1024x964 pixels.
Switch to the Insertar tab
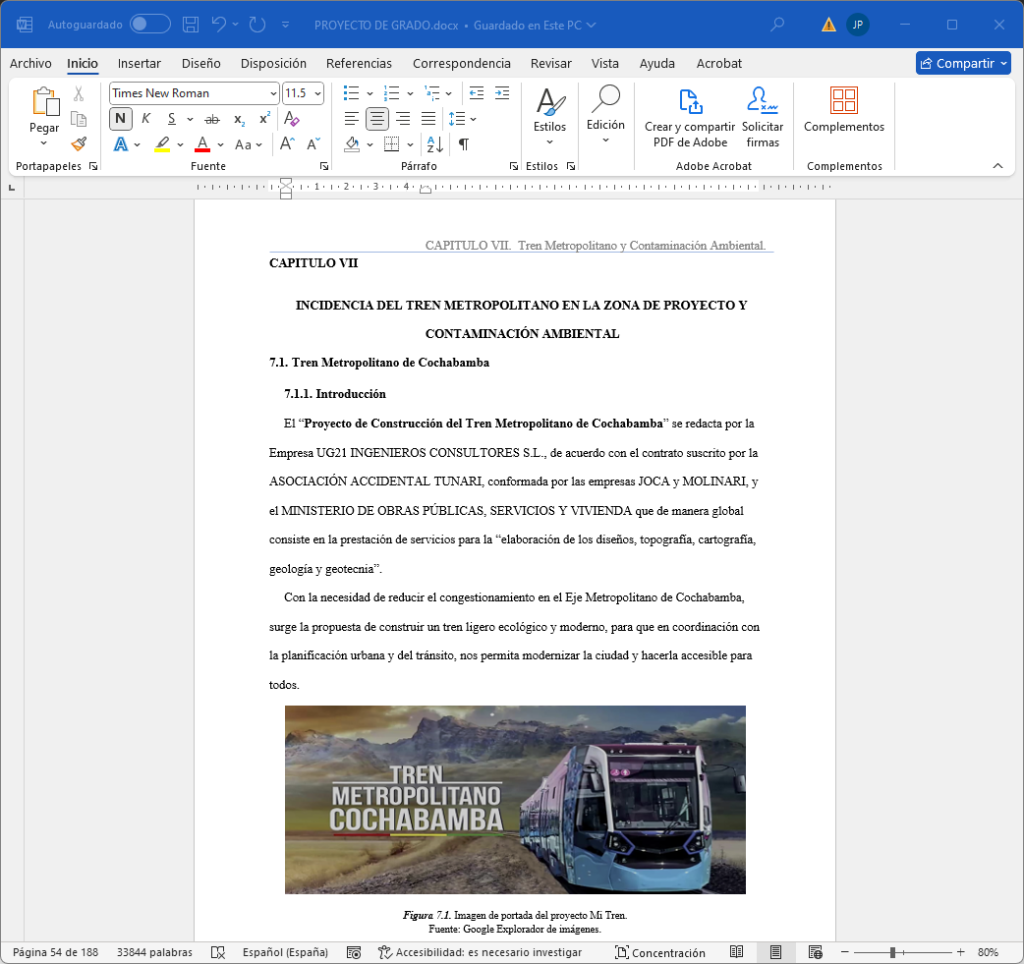pos(139,63)
